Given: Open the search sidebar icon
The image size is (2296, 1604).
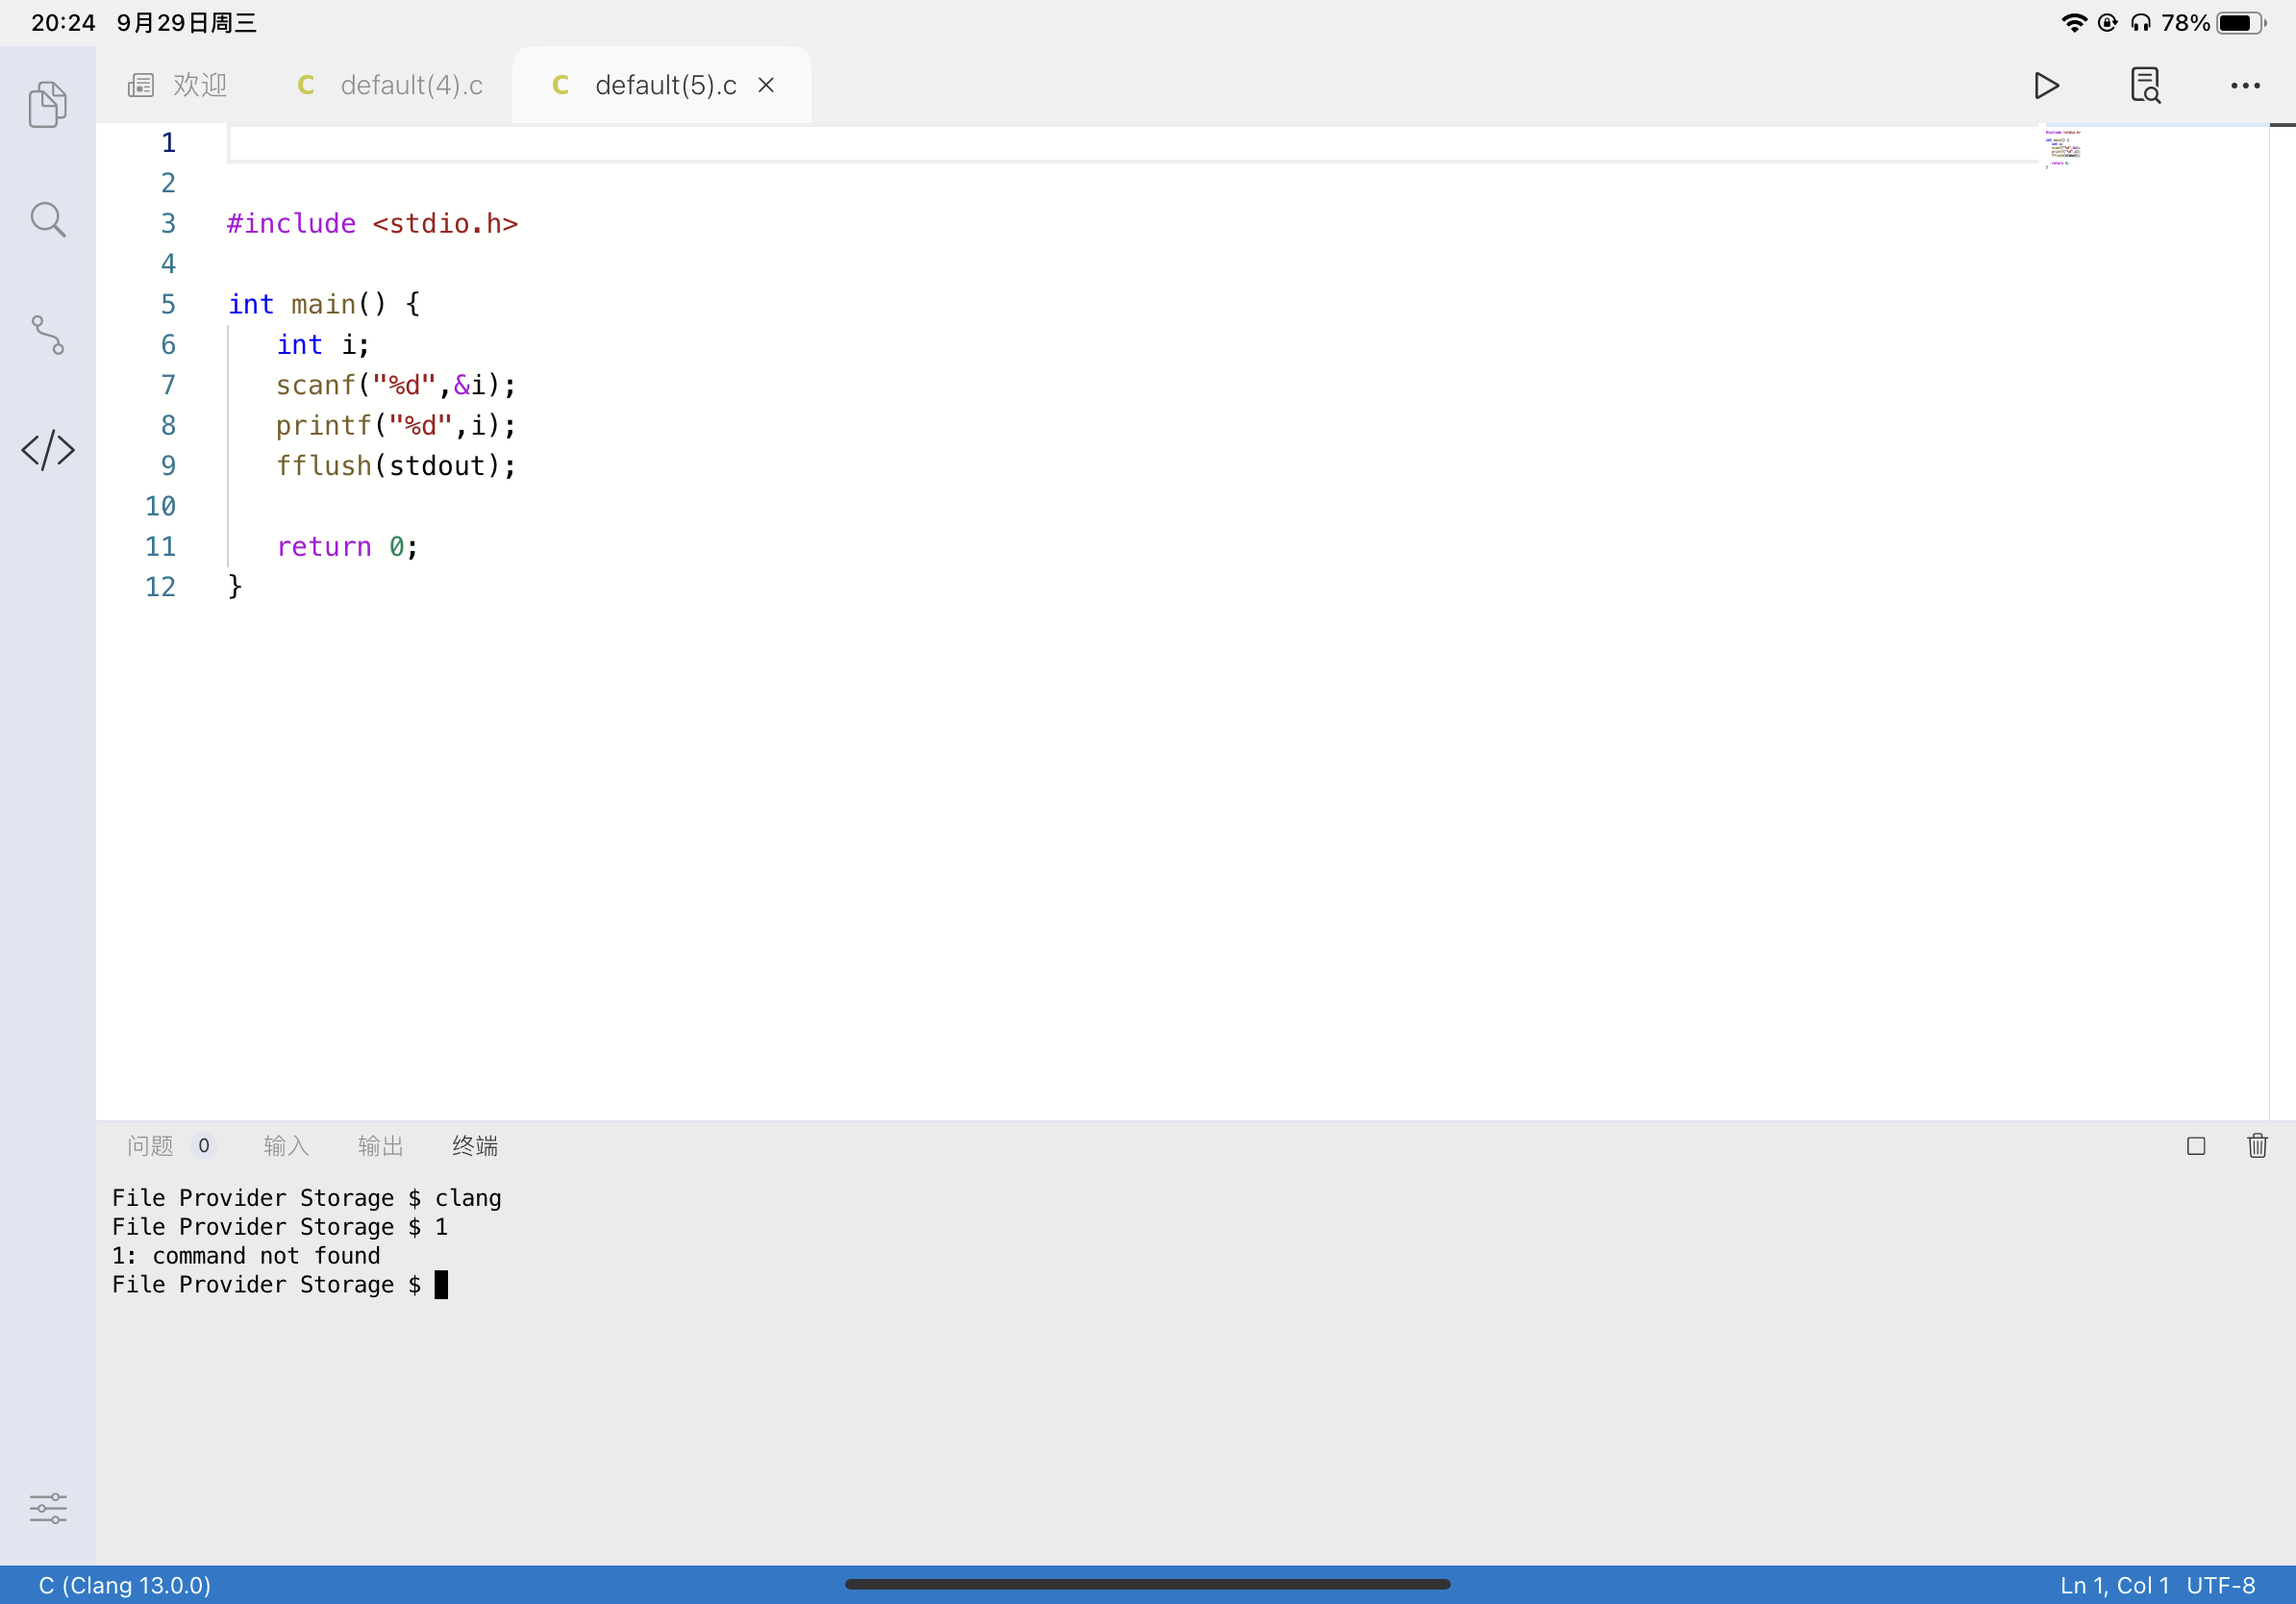Looking at the screenshot, I should [47, 218].
